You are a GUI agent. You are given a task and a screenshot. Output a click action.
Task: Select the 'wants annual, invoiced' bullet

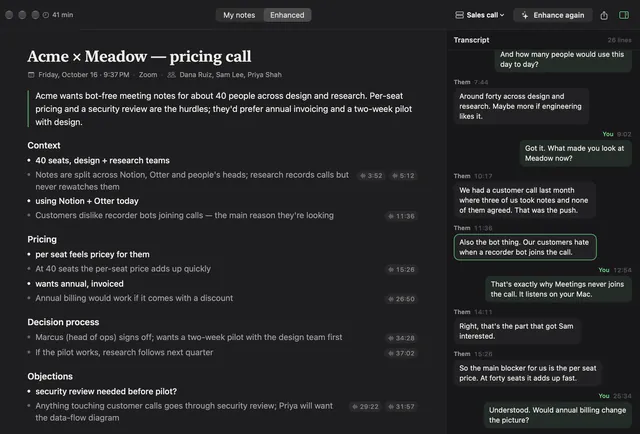coord(79,284)
